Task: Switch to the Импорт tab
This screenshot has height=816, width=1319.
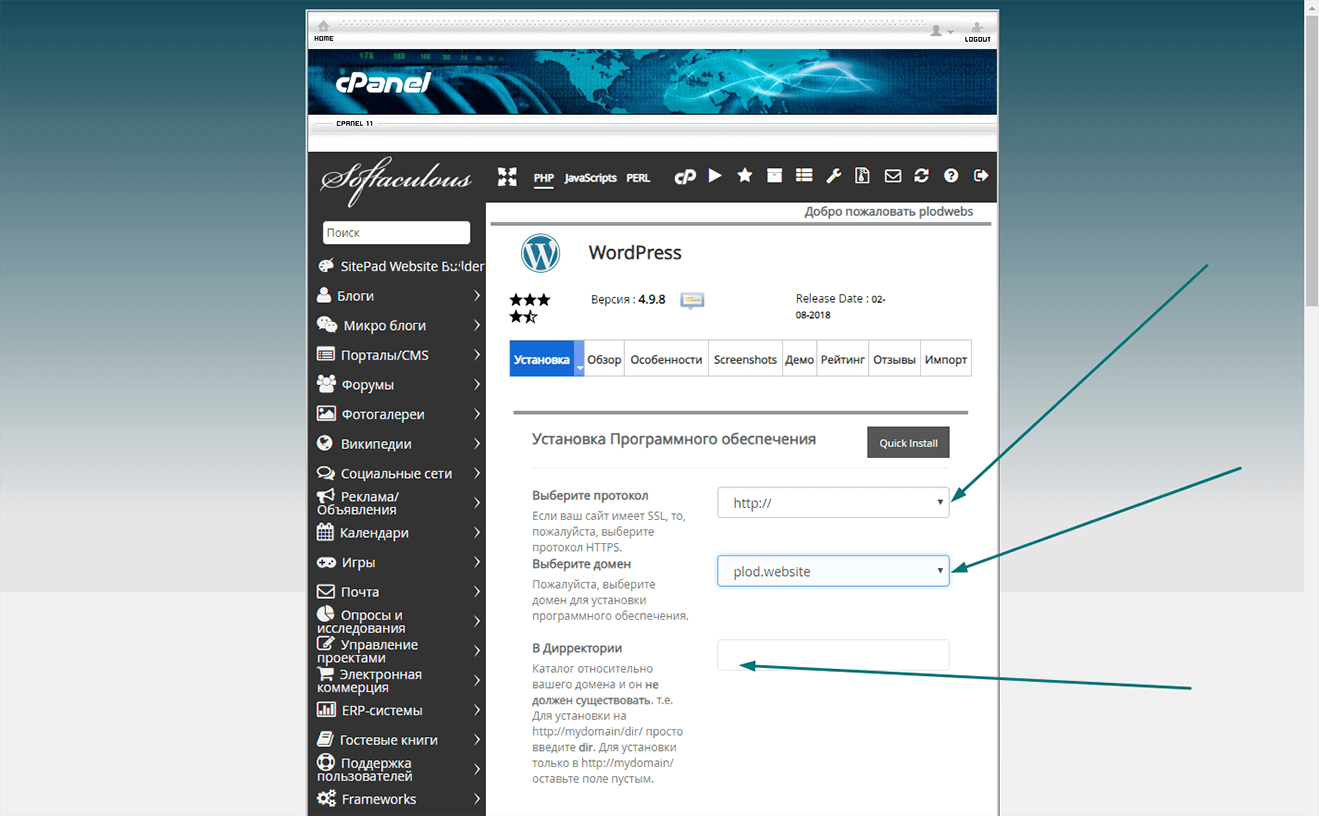Action: pyautogui.click(x=946, y=359)
